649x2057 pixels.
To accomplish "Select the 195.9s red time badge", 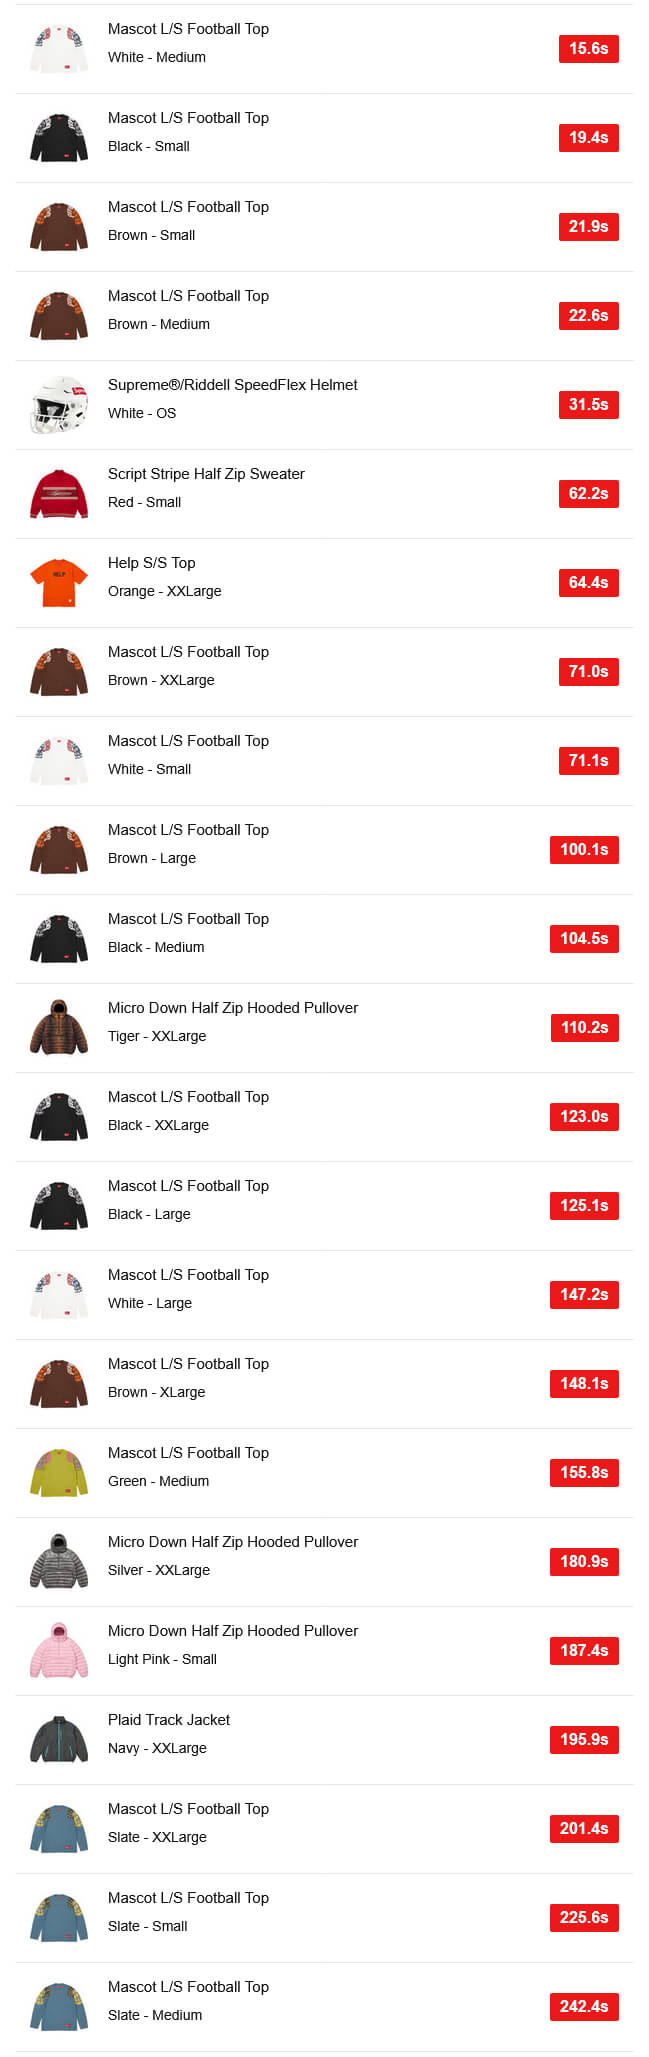I will [x=584, y=1740].
